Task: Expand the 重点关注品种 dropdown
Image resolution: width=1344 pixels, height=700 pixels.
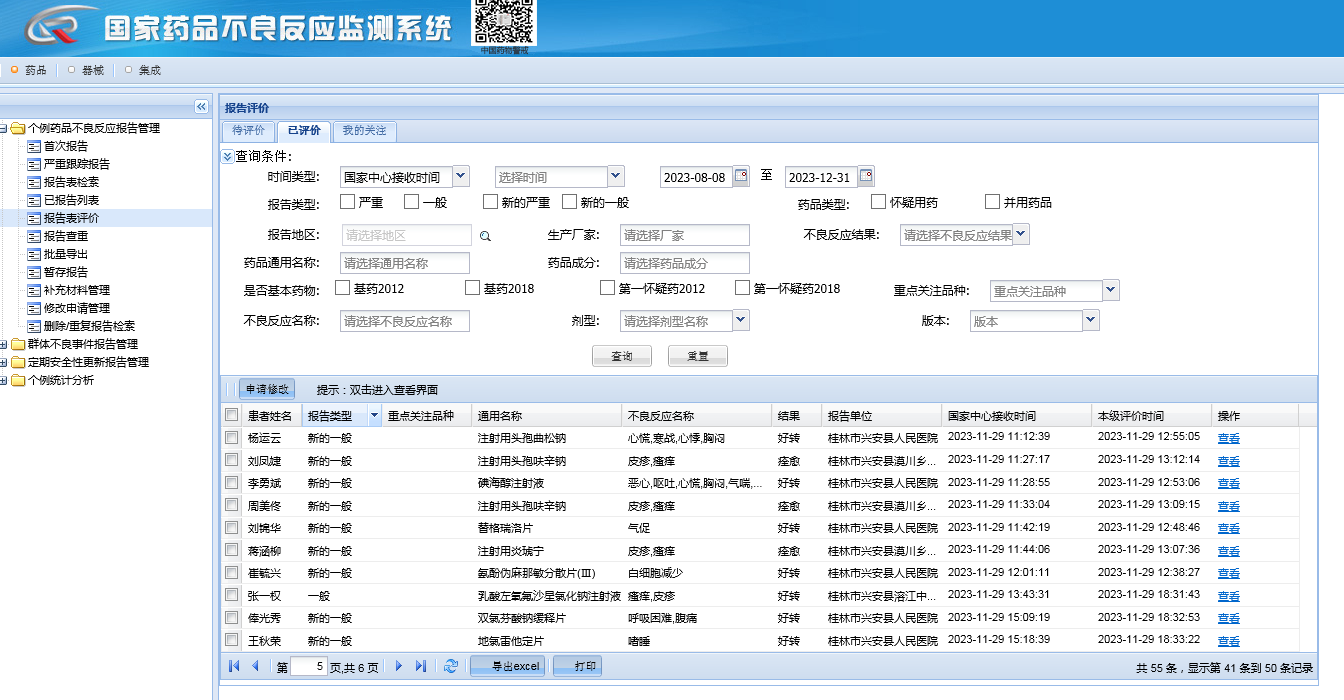Action: coord(1110,290)
